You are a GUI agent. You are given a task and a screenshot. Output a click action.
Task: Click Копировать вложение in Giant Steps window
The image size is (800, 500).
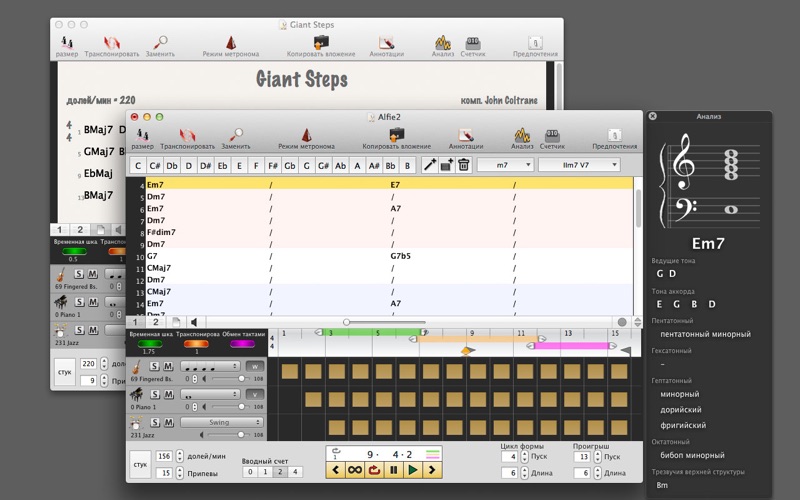[x=321, y=46]
